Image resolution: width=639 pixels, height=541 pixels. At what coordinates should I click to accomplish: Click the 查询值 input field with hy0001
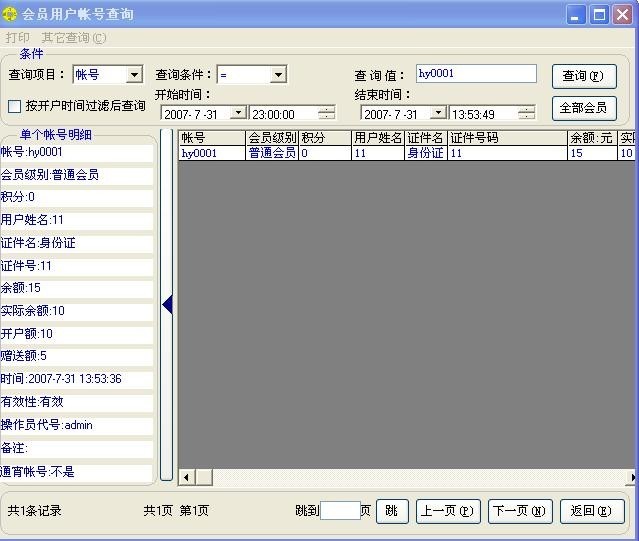point(476,74)
